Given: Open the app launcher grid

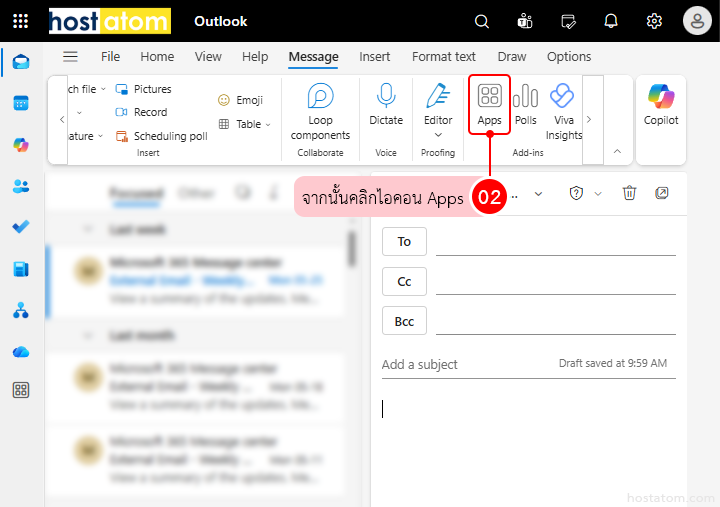Looking at the screenshot, I should (20, 21).
